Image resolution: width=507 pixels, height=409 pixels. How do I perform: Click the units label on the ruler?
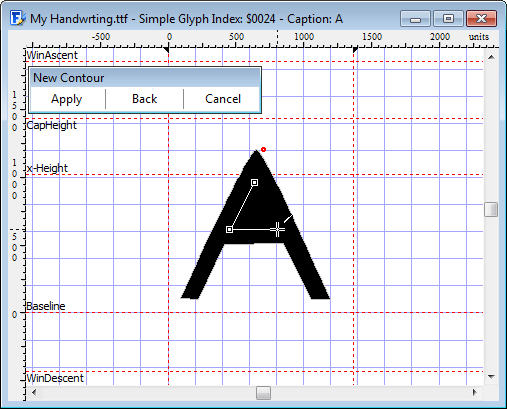(x=479, y=37)
